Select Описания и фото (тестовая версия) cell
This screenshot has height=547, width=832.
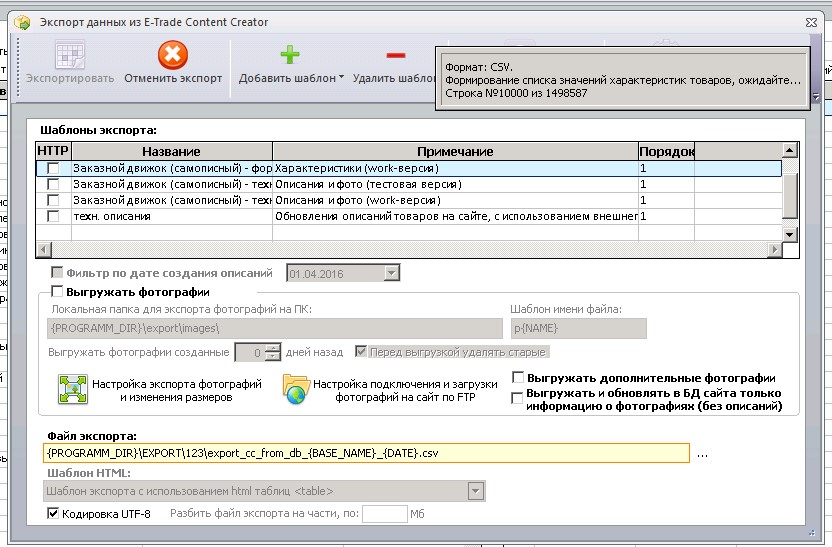[x=455, y=184]
